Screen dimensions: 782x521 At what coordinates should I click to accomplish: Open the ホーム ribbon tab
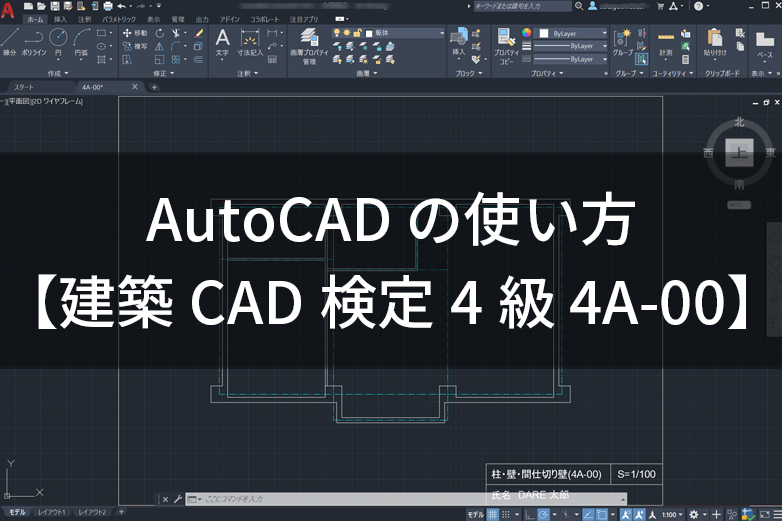[x=35, y=19]
